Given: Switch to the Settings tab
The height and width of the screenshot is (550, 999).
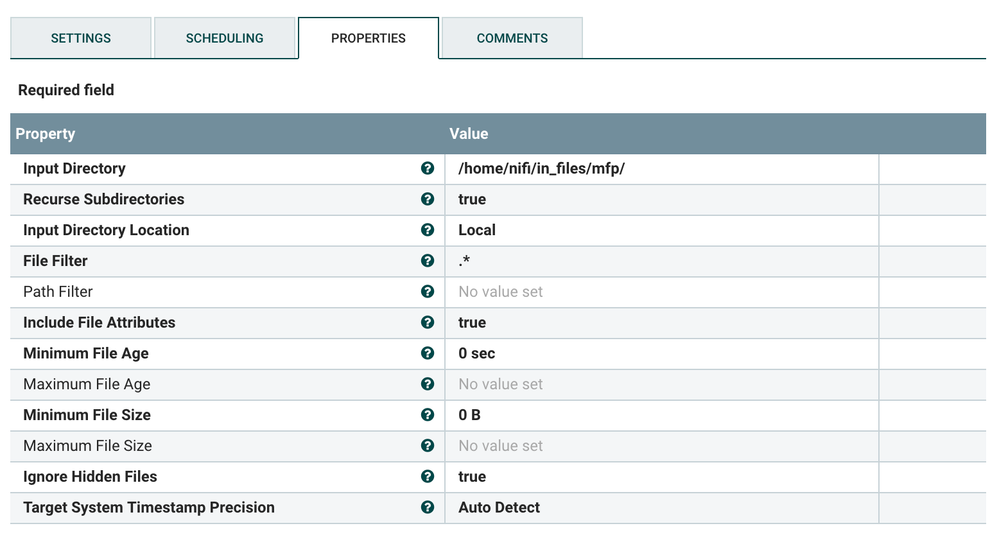Looking at the screenshot, I should pos(81,38).
